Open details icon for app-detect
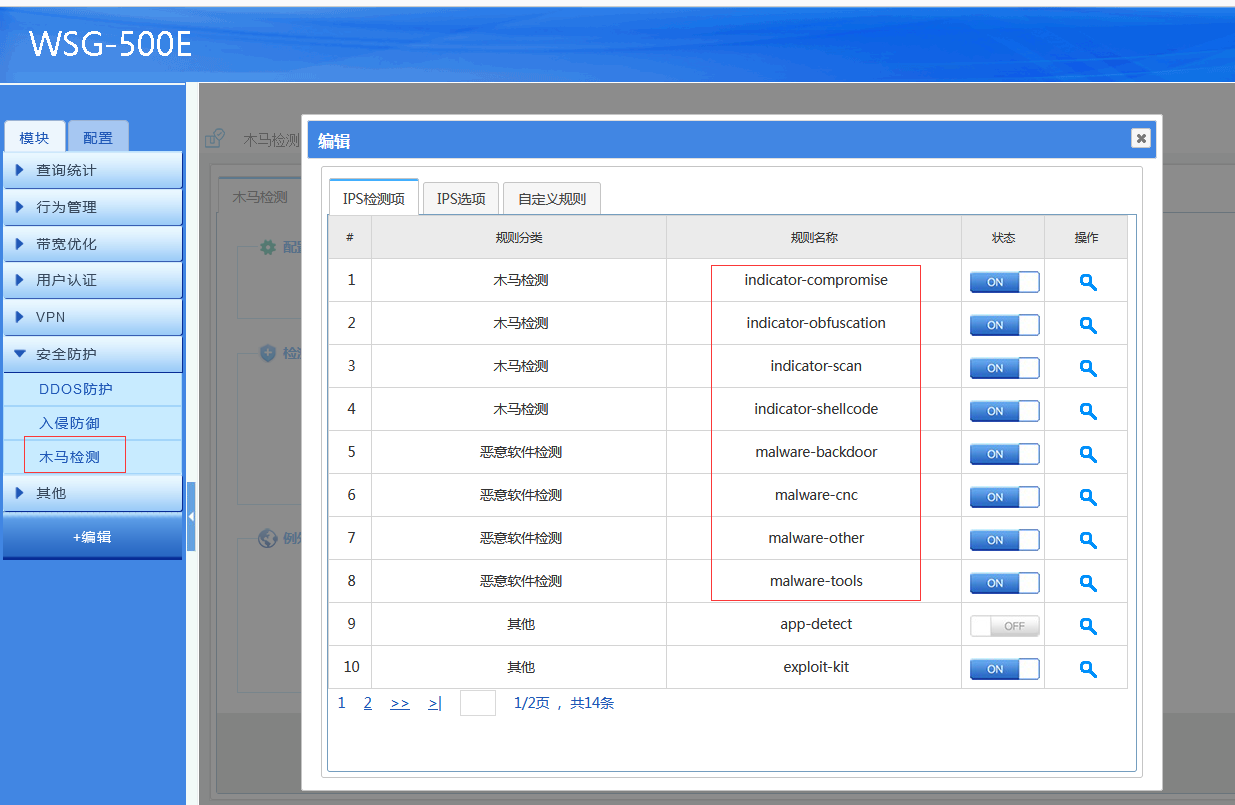 pos(1088,626)
